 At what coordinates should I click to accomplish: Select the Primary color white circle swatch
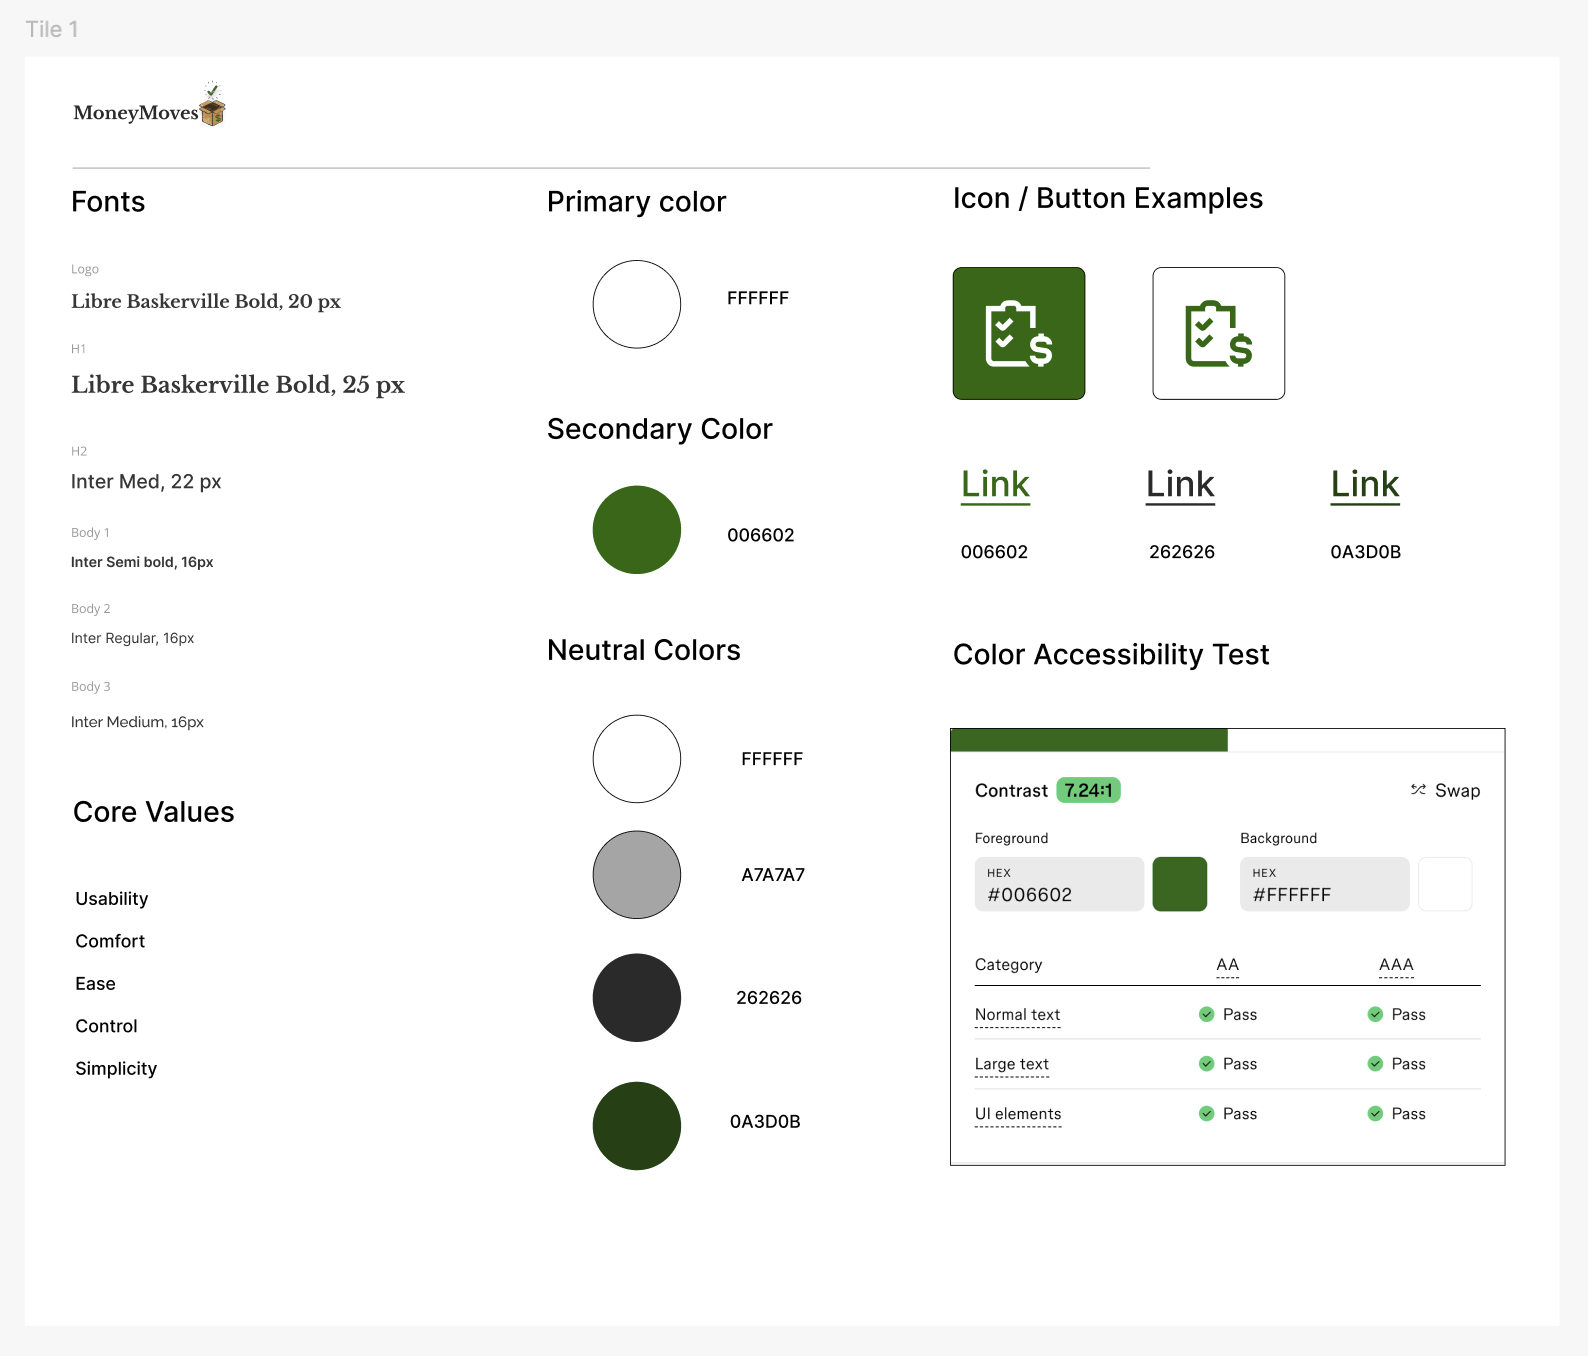(x=637, y=304)
